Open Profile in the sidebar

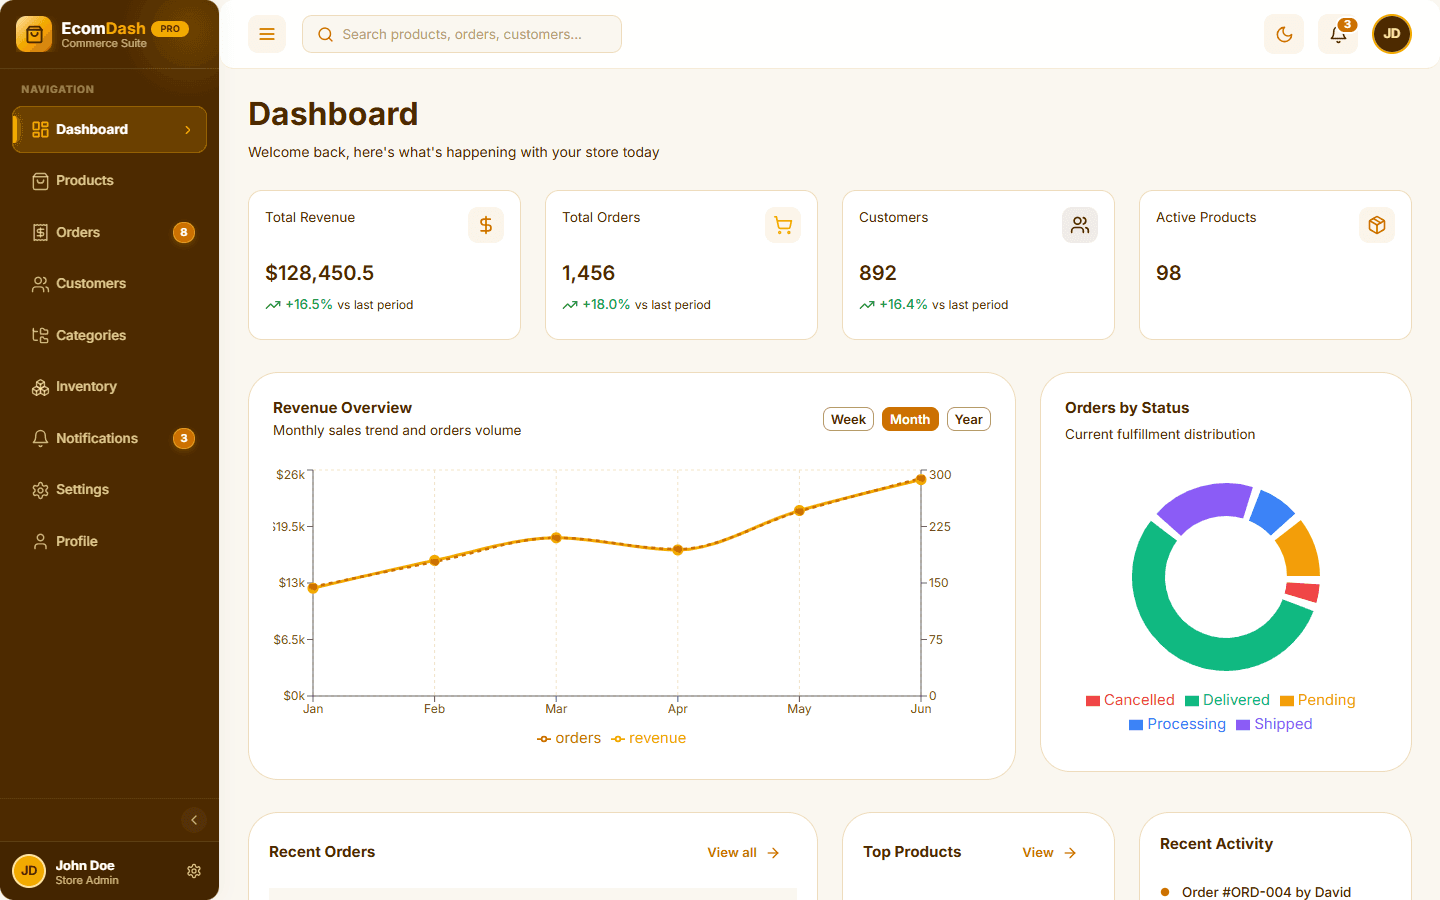point(110,541)
